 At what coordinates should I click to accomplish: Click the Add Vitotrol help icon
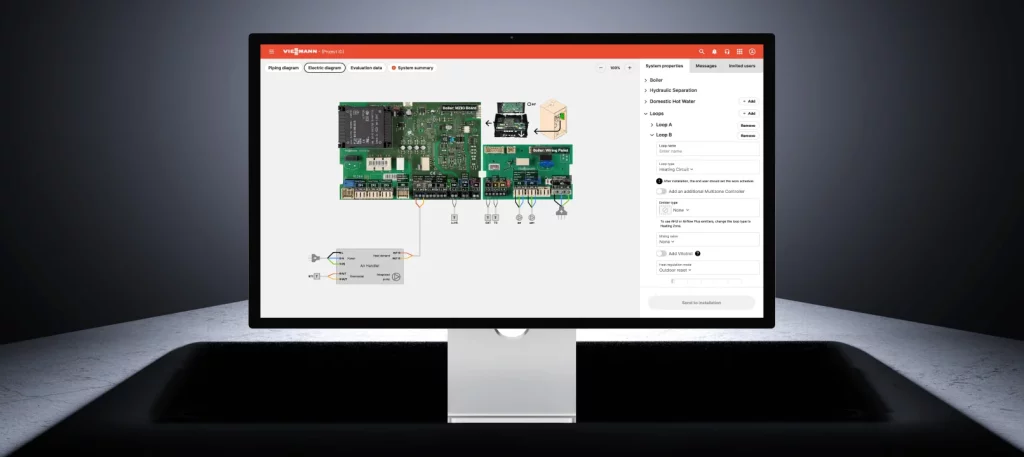[x=698, y=254]
